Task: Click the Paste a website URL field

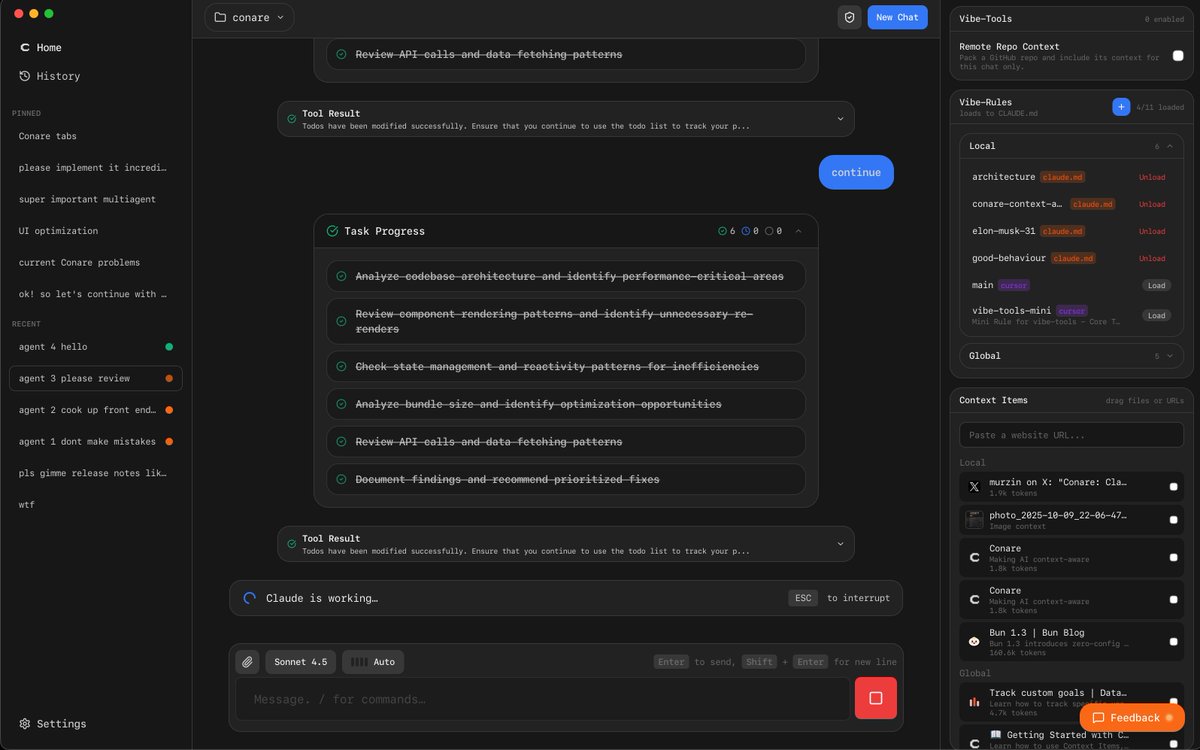Action: pos(1071,435)
